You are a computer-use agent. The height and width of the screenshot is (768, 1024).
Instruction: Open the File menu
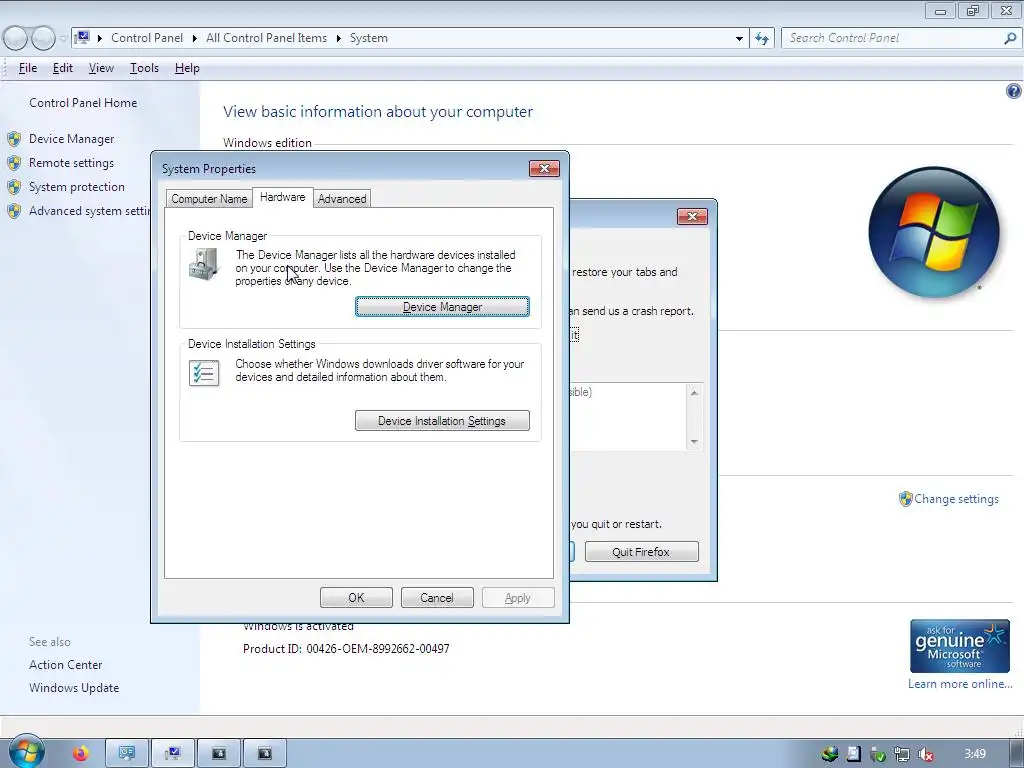click(27, 68)
